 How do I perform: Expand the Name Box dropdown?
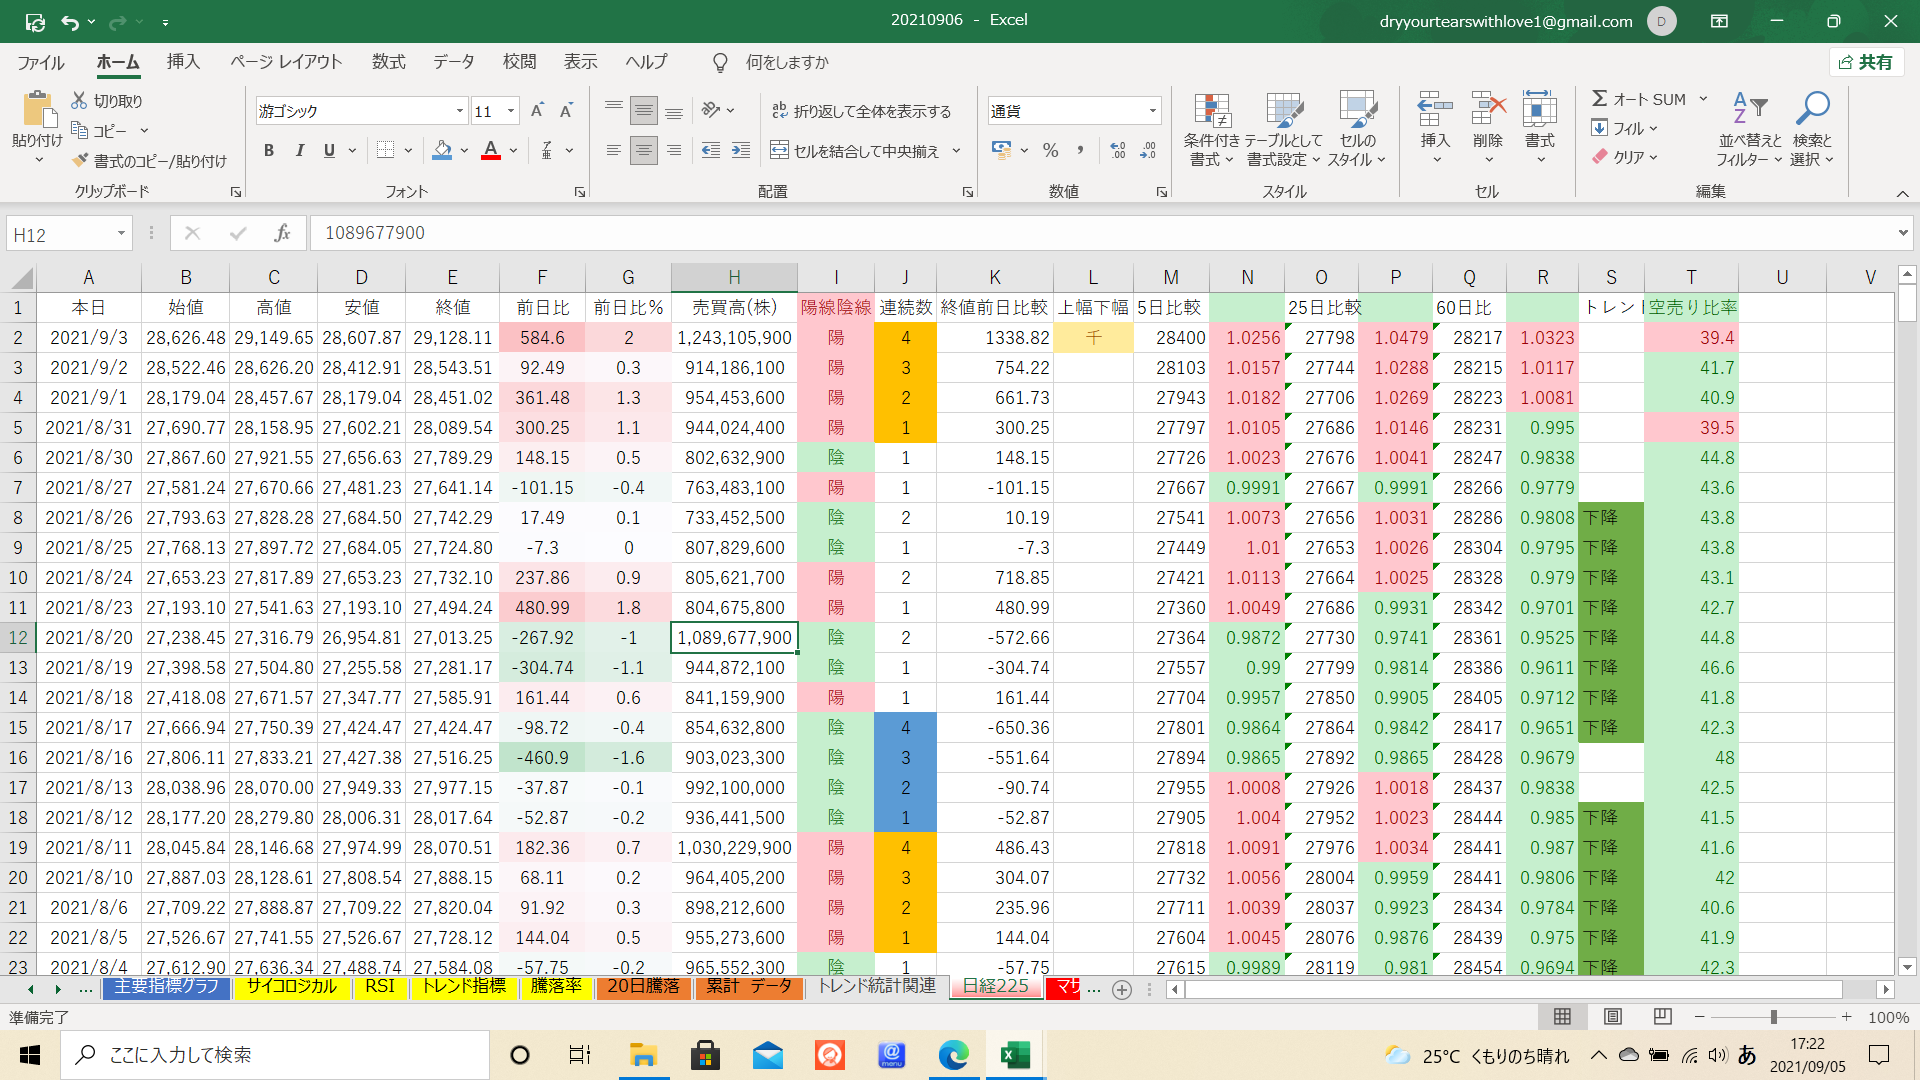click(121, 234)
